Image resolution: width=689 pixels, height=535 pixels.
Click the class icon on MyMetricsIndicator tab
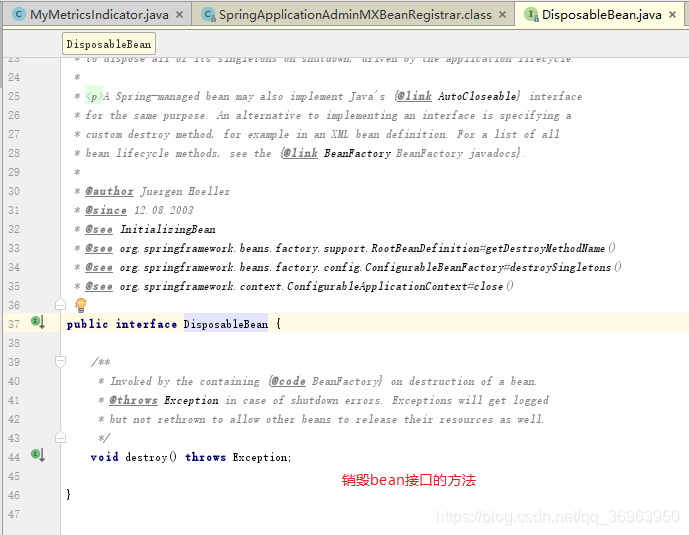[x=18, y=14]
